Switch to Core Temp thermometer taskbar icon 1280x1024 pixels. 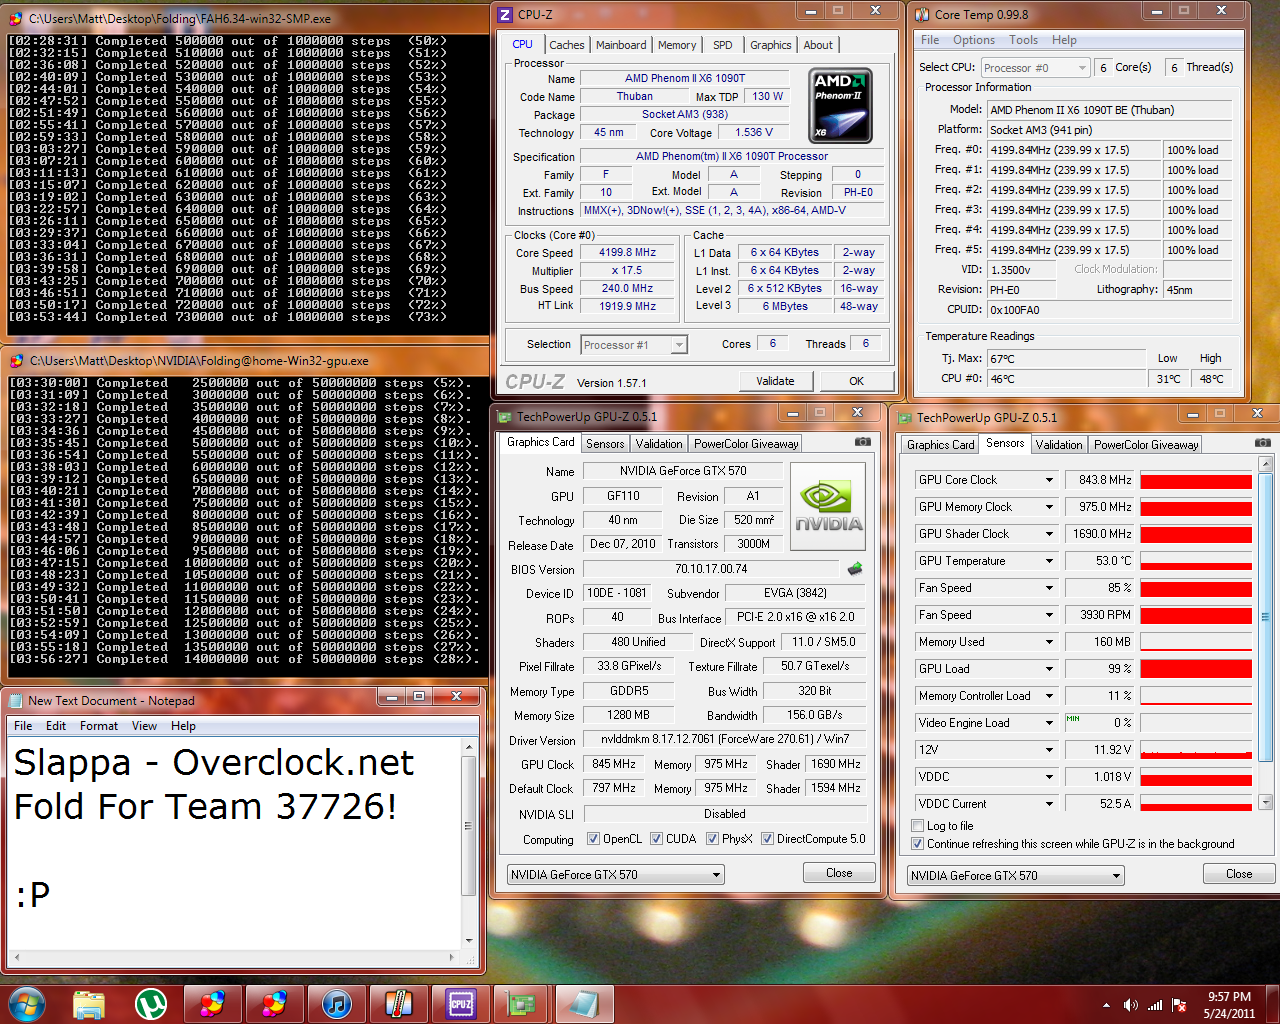point(399,1004)
